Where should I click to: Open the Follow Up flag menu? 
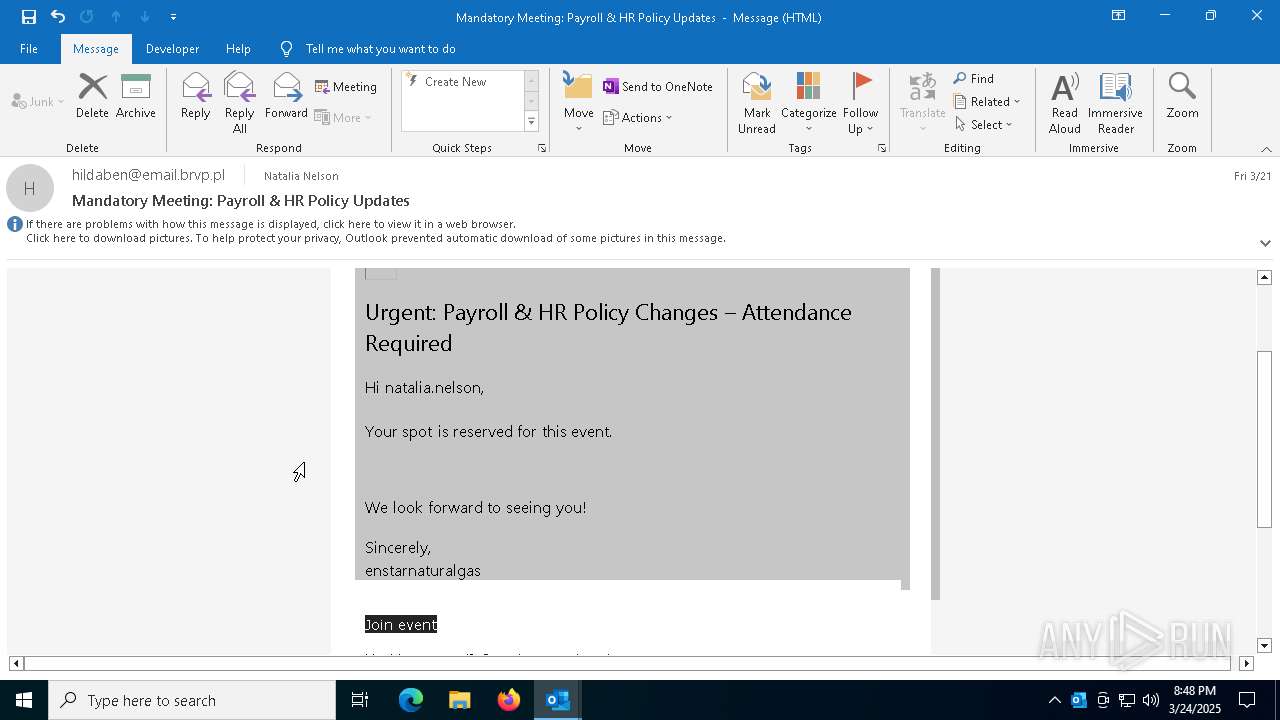click(860, 102)
